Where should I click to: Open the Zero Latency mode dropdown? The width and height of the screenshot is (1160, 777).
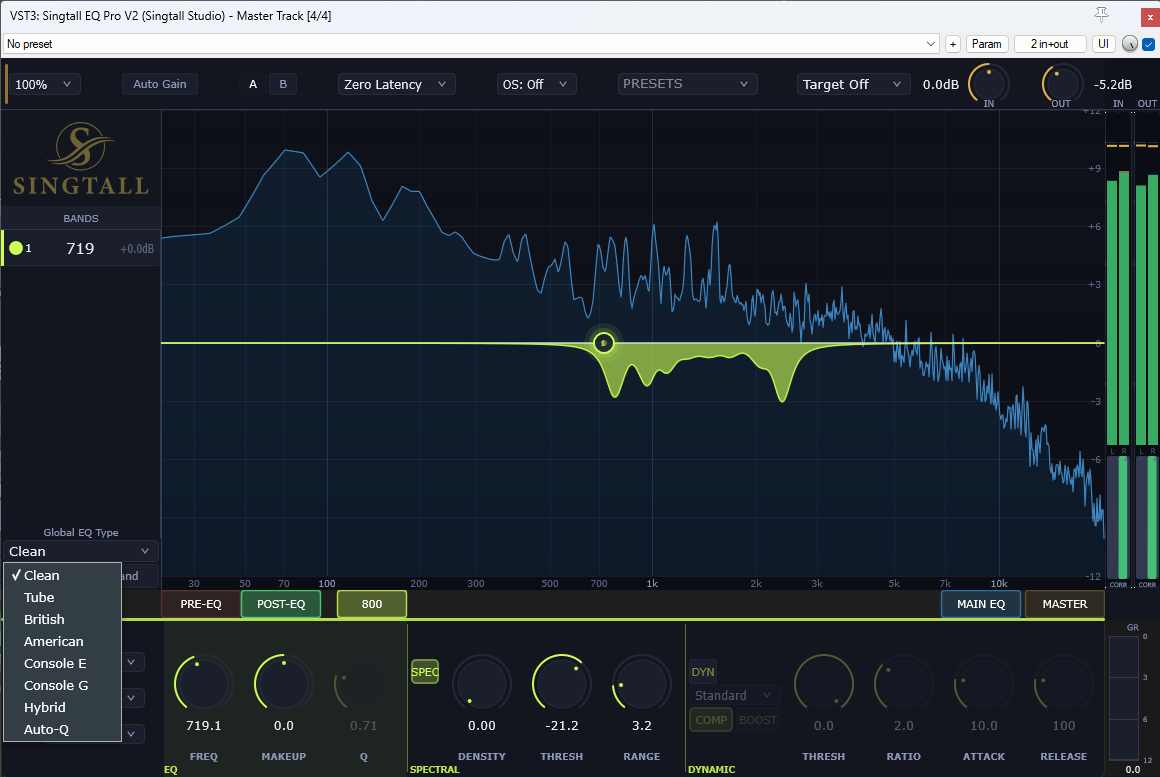pos(396,84)
